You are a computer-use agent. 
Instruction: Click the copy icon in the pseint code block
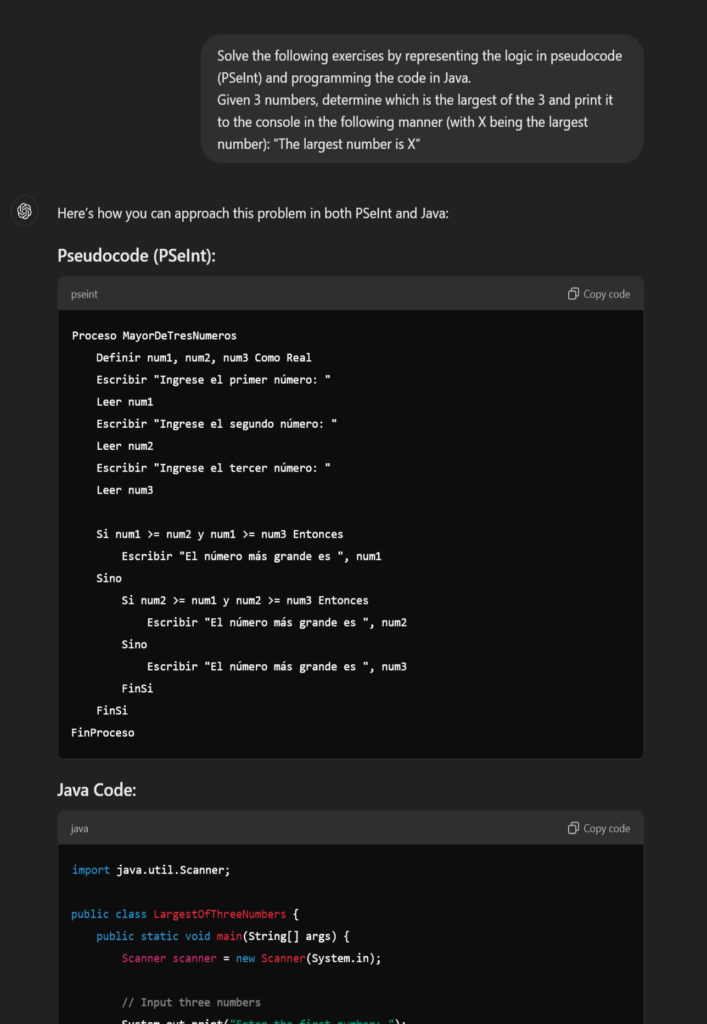click(573, 294)
